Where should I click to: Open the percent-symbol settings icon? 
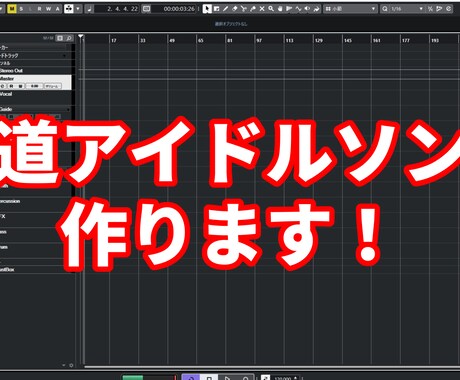click(430, 9)
